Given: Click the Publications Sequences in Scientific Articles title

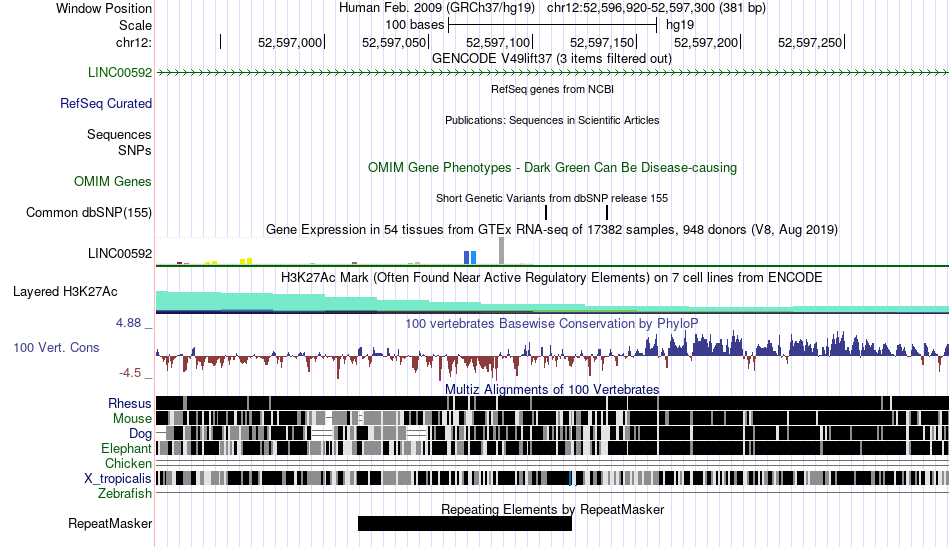Looking at the screenshot, I should point(552,121).
